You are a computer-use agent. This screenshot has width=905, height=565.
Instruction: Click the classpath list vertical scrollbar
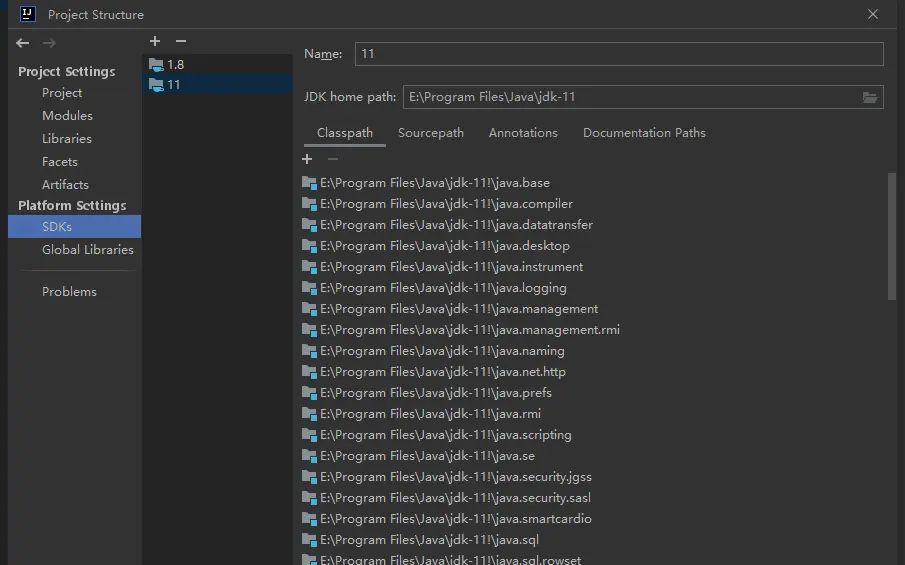892,236
